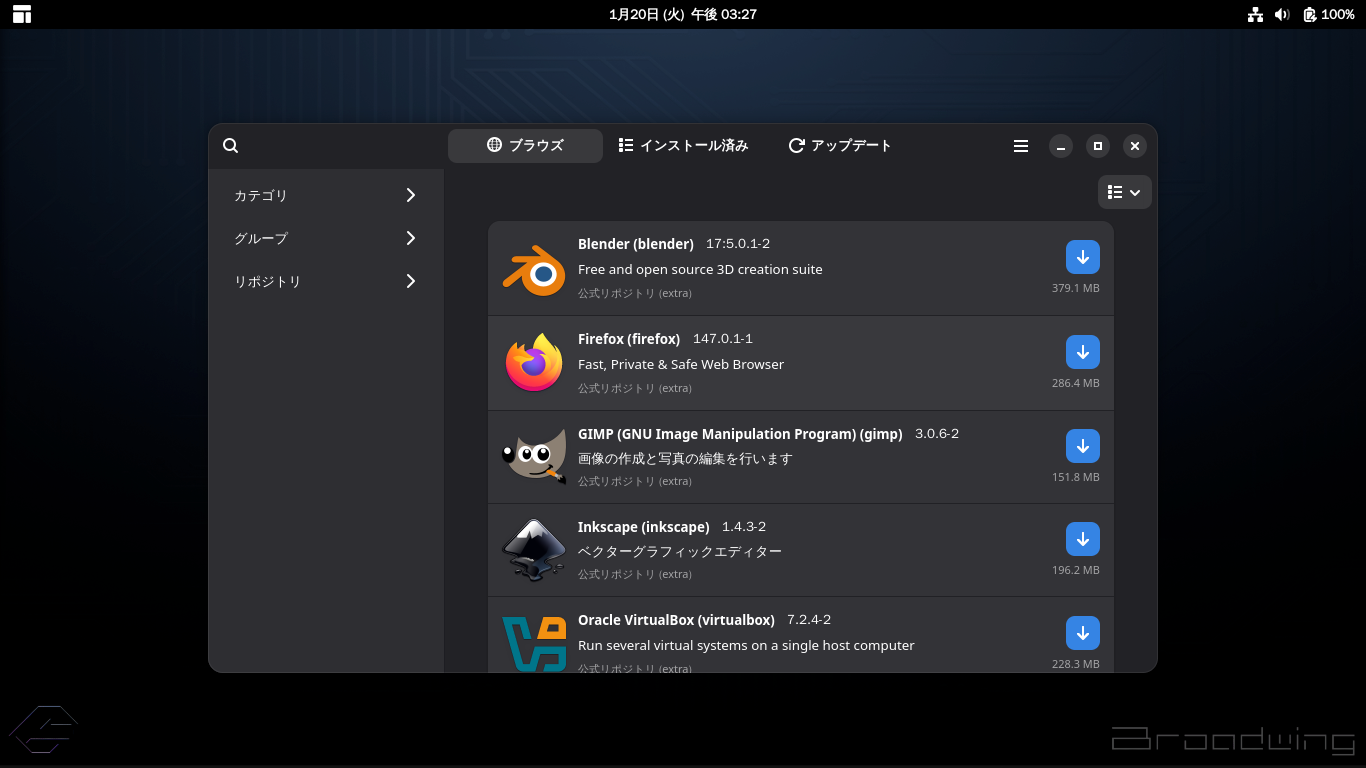Click the 379.1 MB size label
1366x768 pixels.
point(1075,288)
